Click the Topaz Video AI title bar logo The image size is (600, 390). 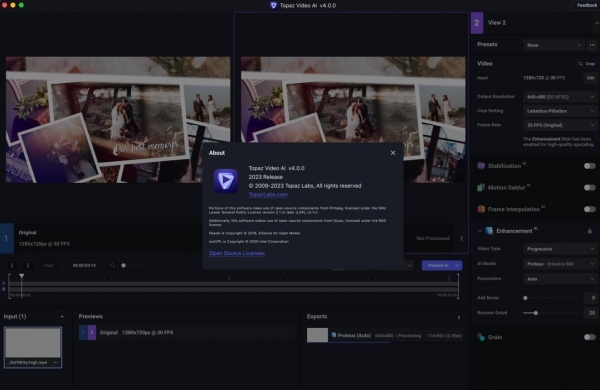pyautogui.click(x=273, y=5)
